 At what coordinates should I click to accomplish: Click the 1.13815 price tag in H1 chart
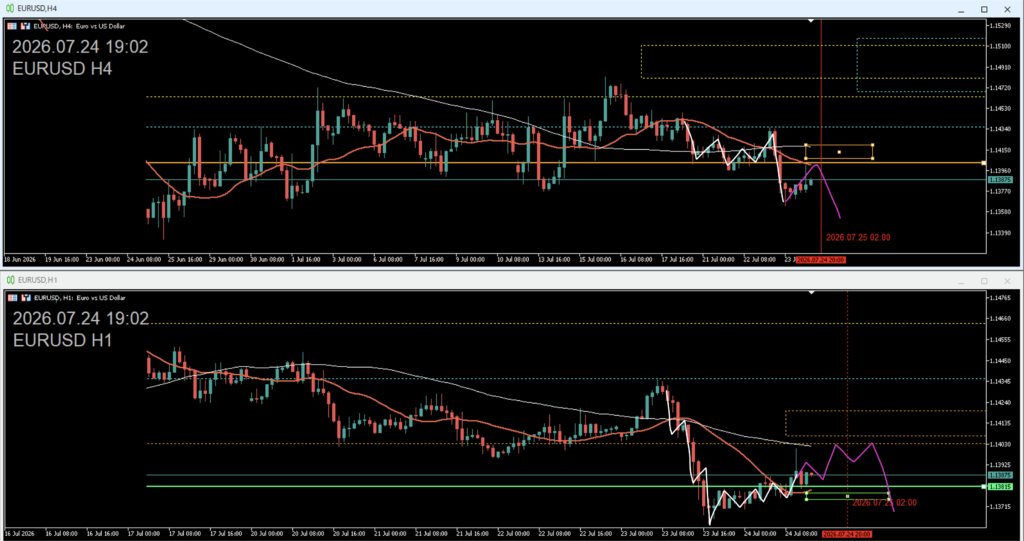click(x=1000, y=486)
